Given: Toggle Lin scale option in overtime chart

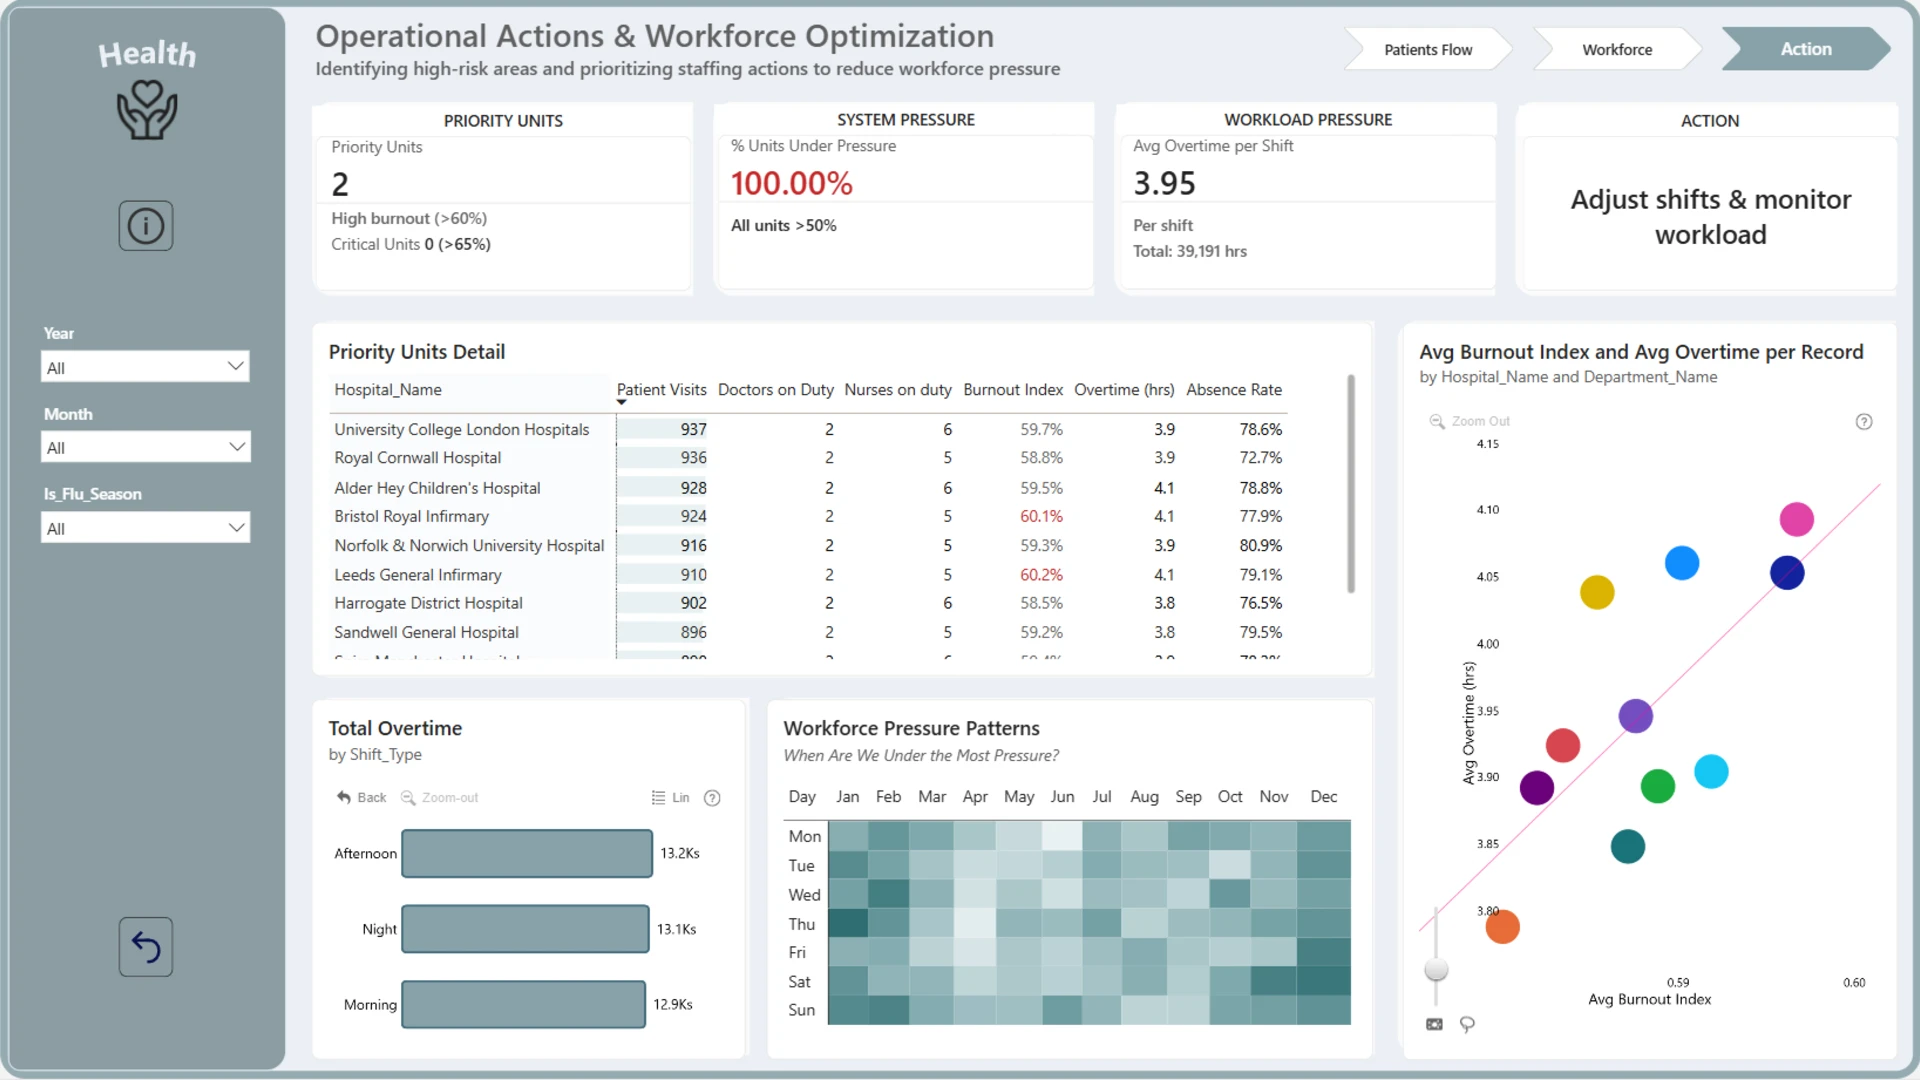Looking at the screenshot, I should click(x=670, y=797).
